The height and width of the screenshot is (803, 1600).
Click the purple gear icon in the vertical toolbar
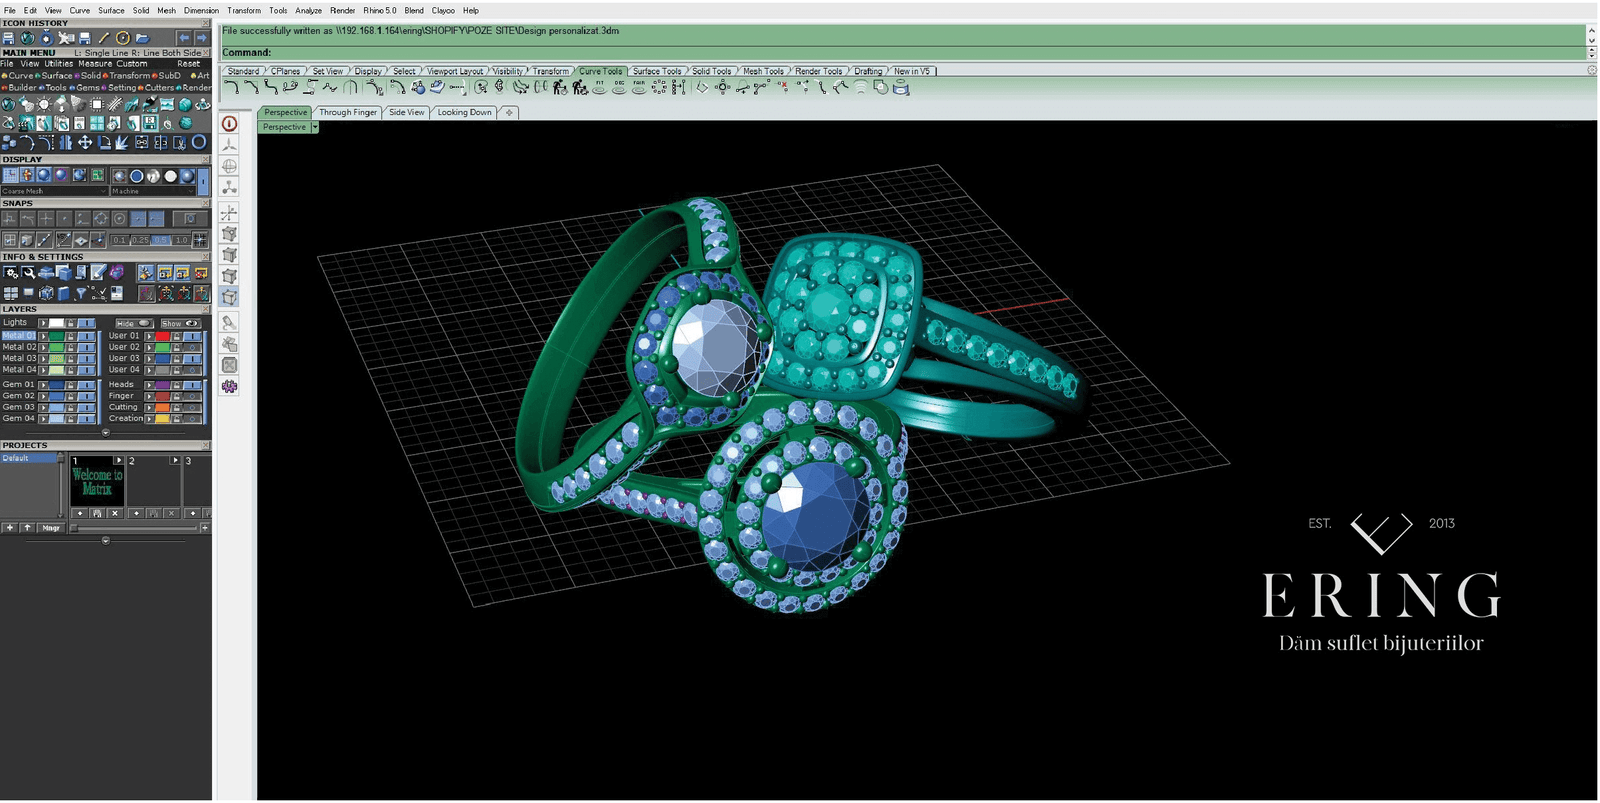click(x=229, y=386)
